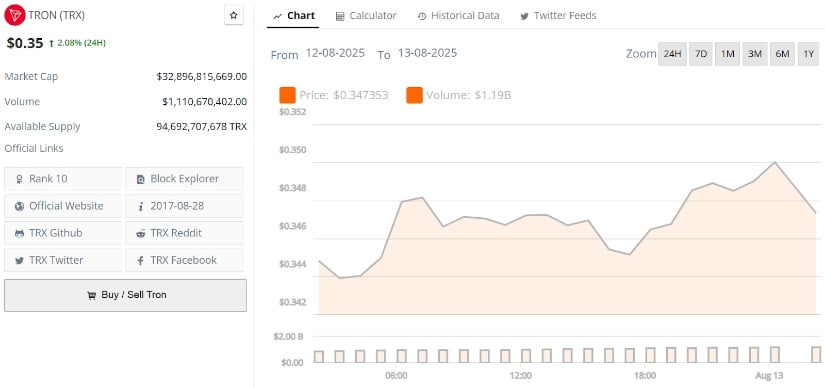Viewport: 825px width, 388px height.
Task: Set chart zoom to 7D
Action: coord(701,54)
